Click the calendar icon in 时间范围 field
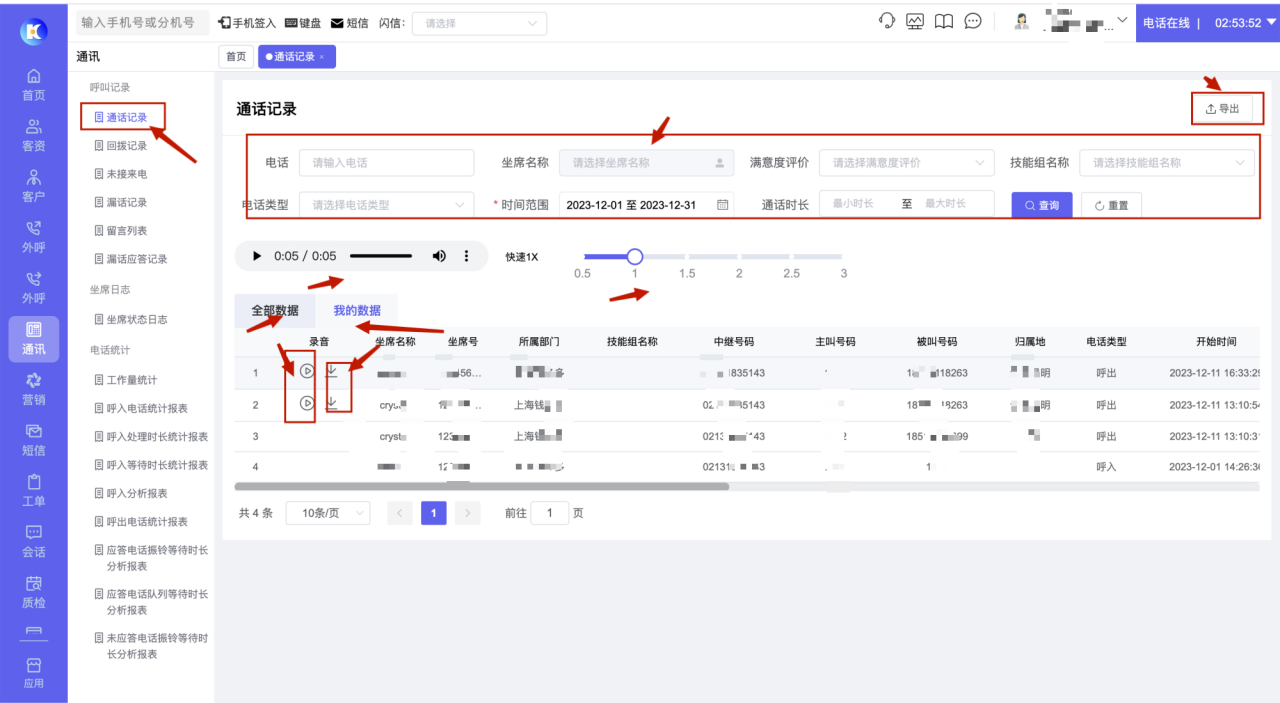 [x=723, y=204]
